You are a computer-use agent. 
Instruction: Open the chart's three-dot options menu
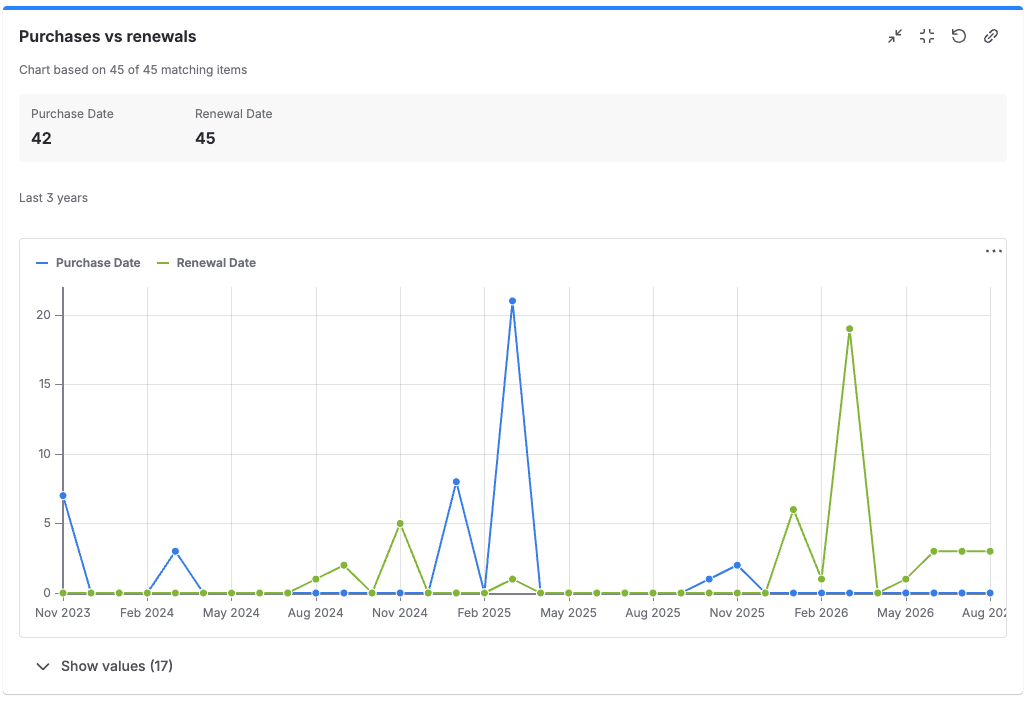point(993,251)
